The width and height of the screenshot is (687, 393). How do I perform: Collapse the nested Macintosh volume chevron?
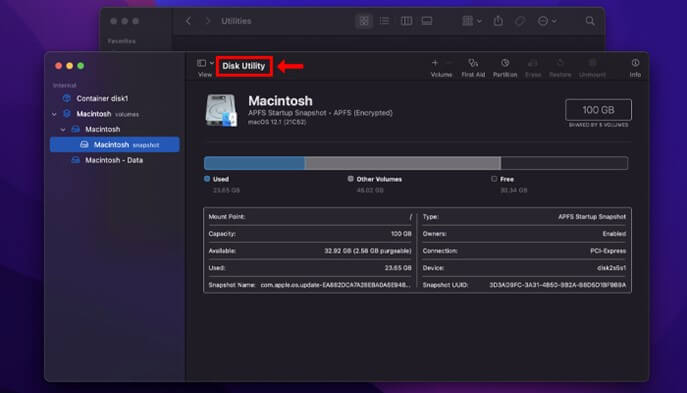tap(63, 130)
